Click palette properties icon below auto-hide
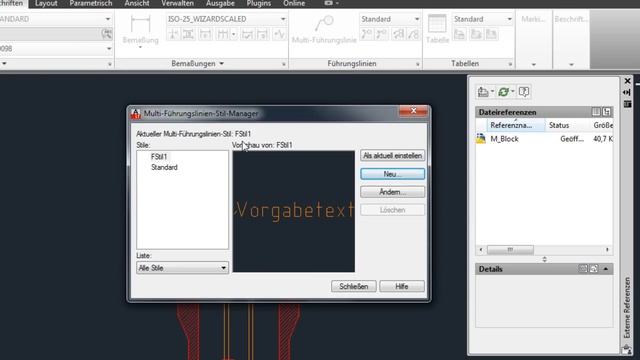 tap(627, 104)
